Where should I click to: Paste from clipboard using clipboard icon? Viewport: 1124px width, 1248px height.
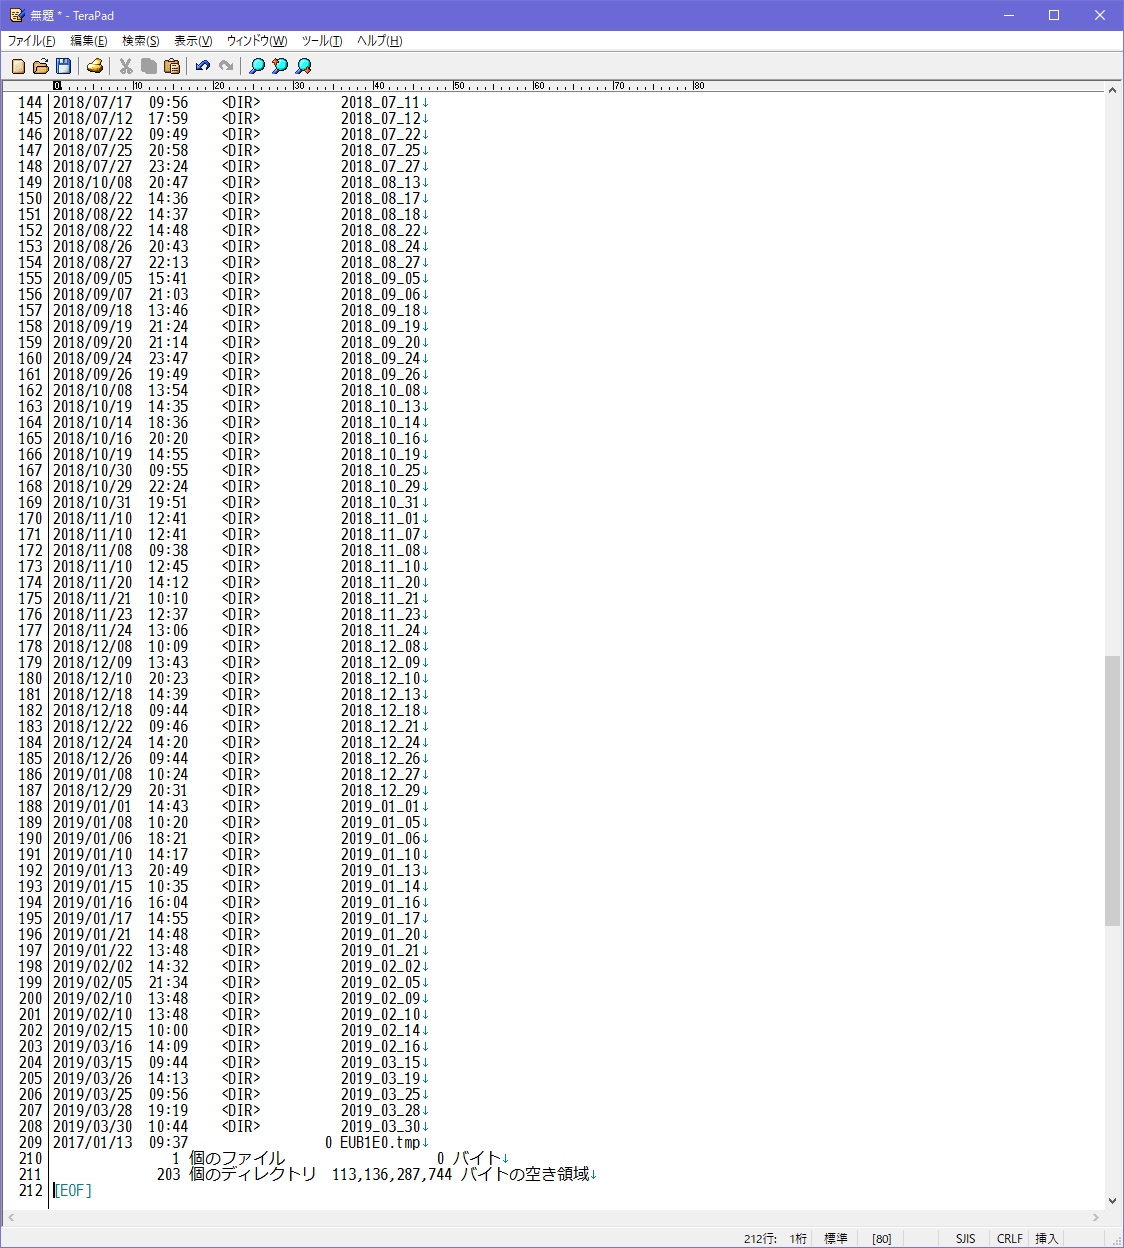coord(172,66)
